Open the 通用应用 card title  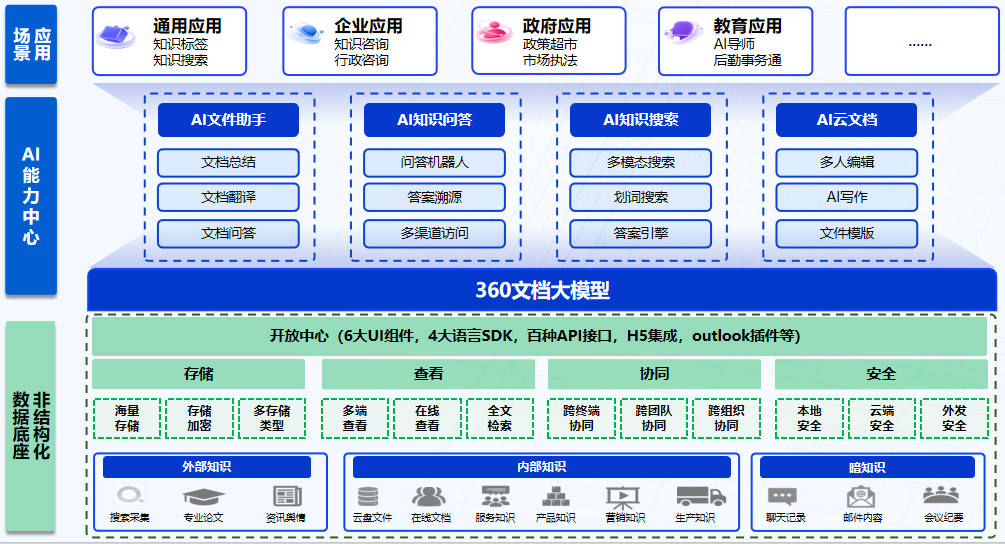coord(187,26)
